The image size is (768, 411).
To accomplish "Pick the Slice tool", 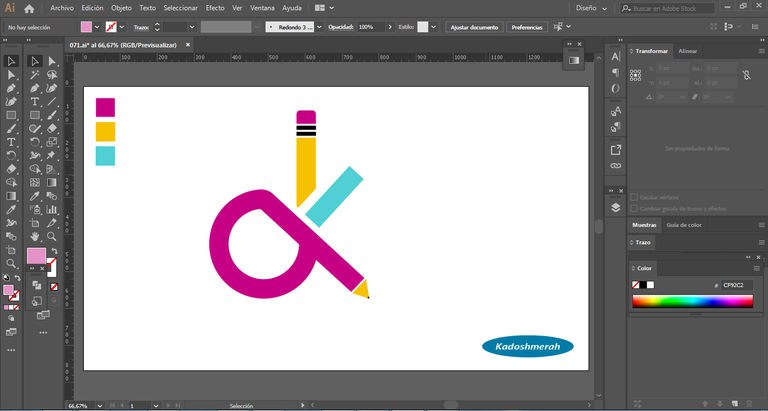I will 52,223.
